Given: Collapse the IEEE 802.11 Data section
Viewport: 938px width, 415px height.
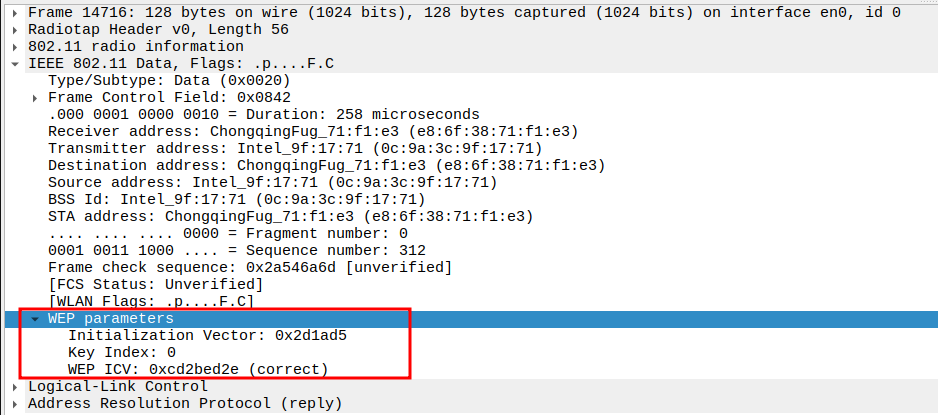Looking at the screenshot, I should [x=16, y=64].
